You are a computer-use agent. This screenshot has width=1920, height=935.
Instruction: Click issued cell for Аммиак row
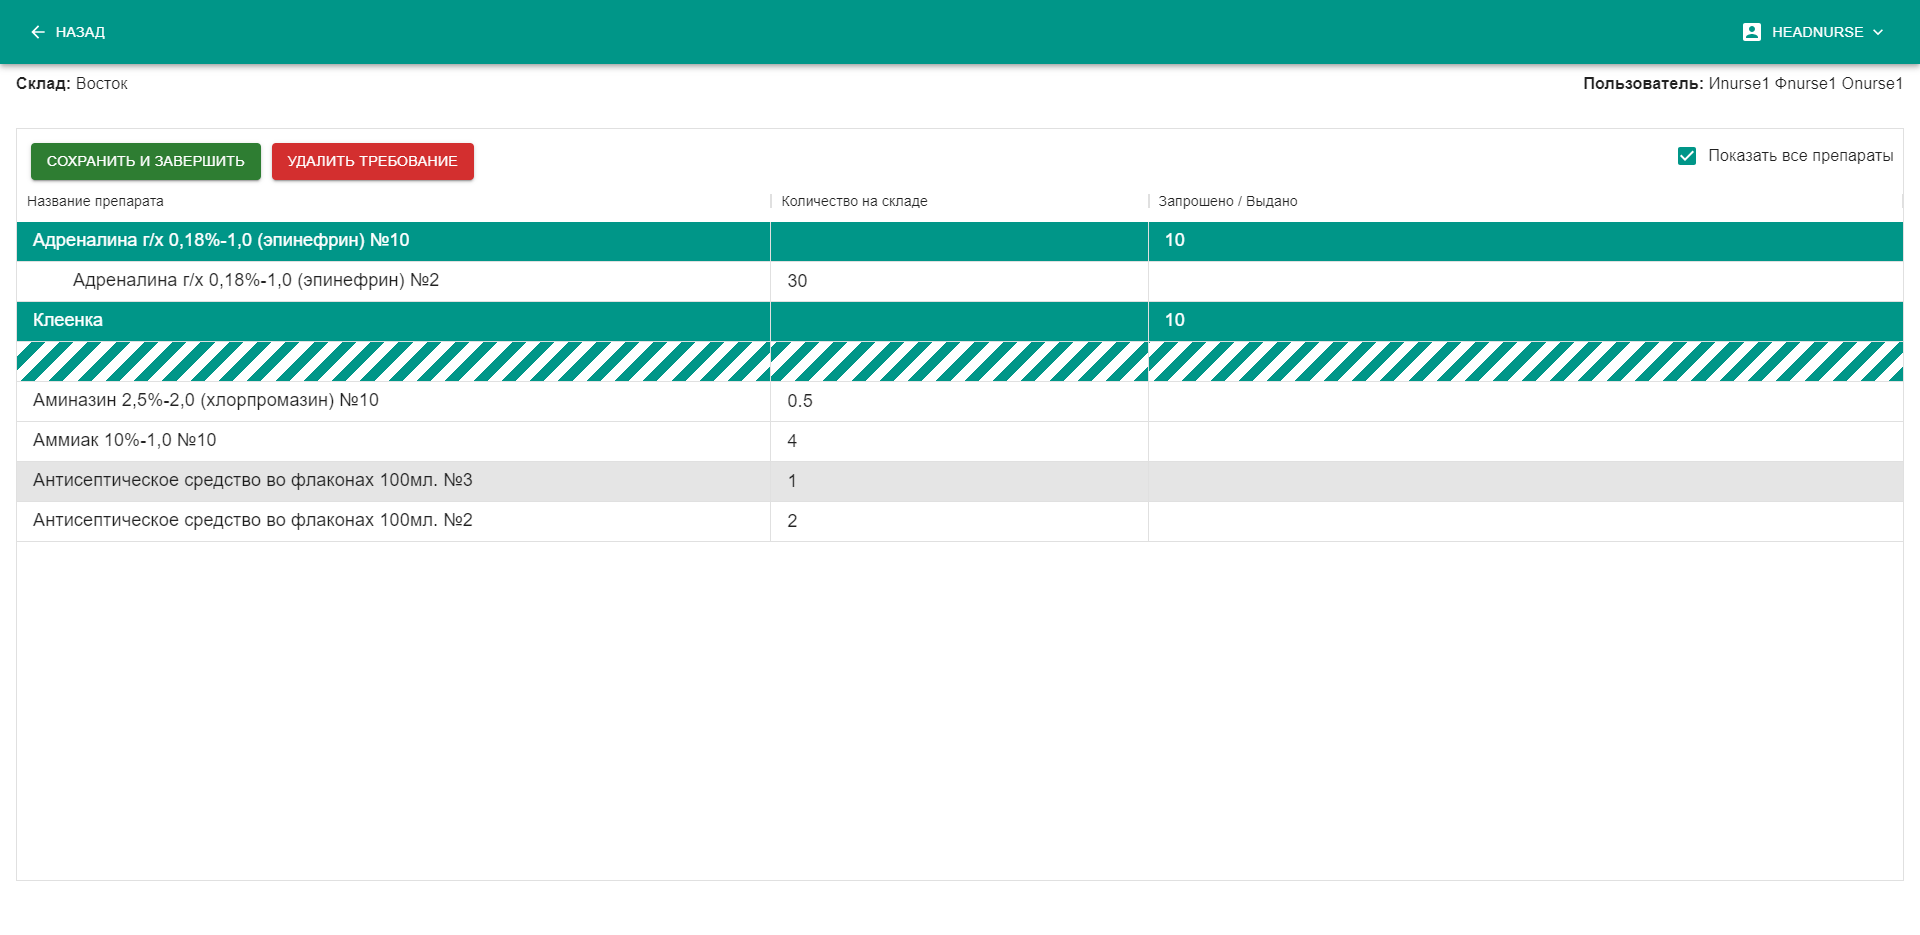click(1524, 441)
